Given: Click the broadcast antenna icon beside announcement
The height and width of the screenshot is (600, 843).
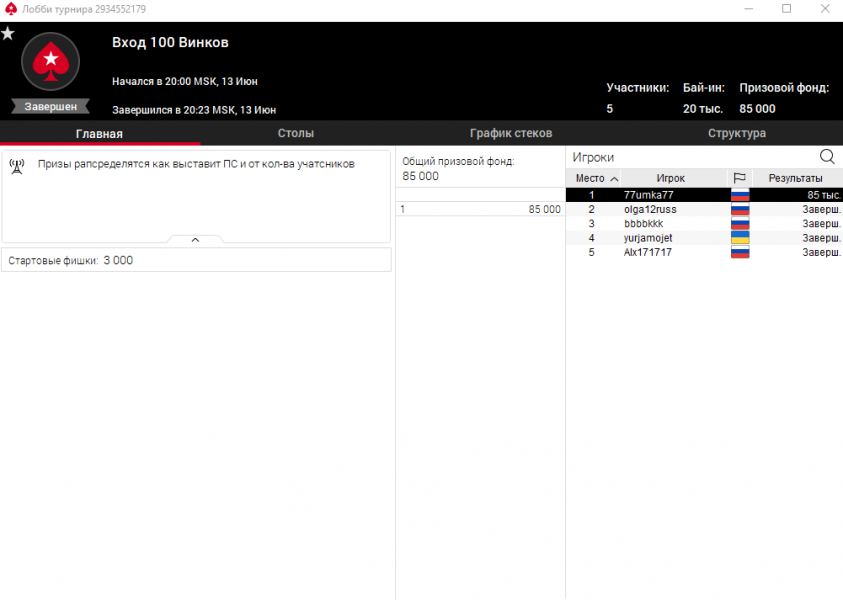Looking at the screenshot, I should [17, 165].
